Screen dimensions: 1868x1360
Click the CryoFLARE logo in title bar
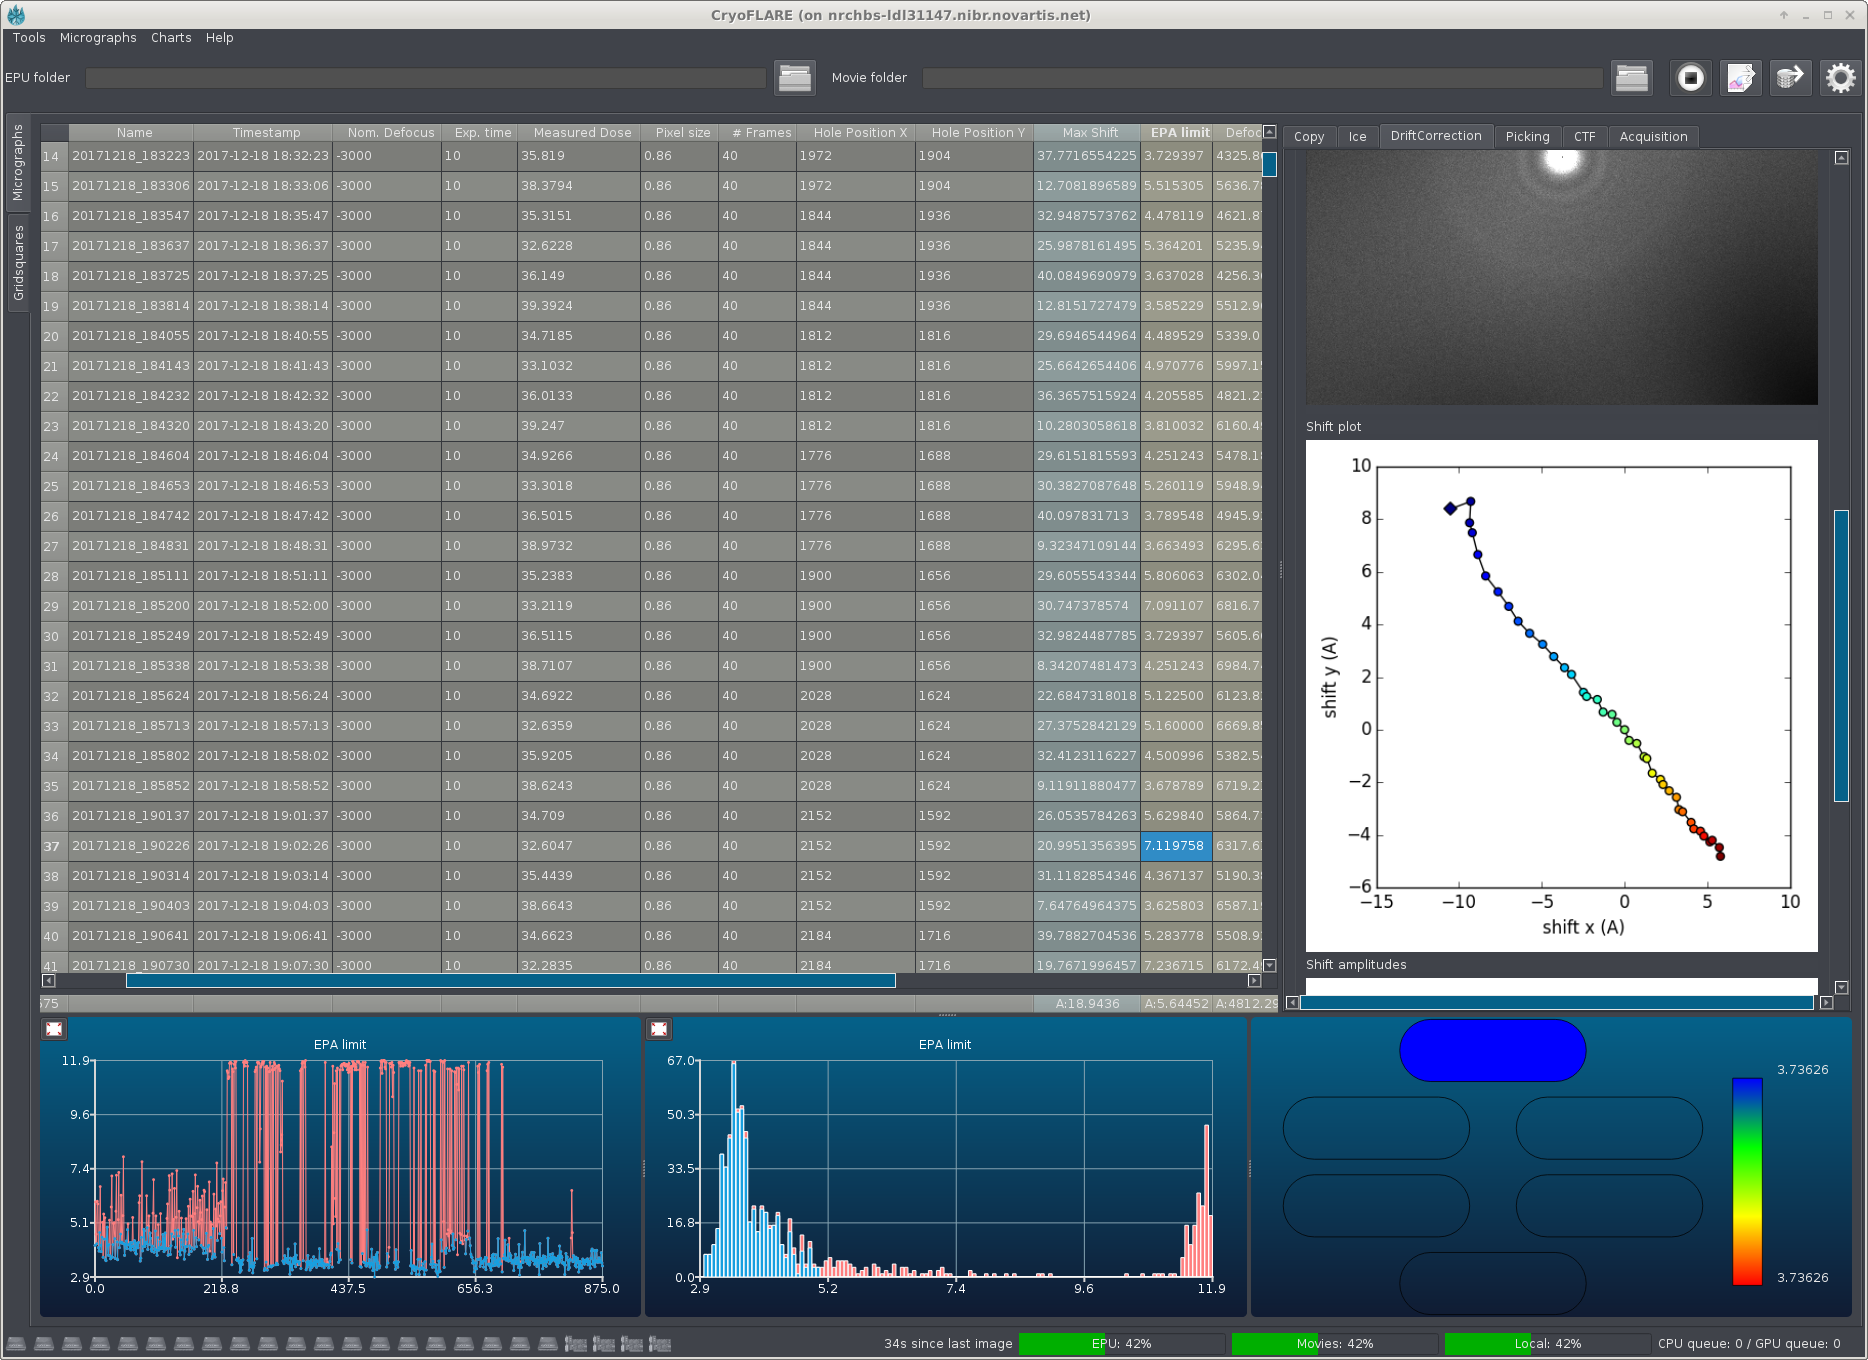[16, 15]
